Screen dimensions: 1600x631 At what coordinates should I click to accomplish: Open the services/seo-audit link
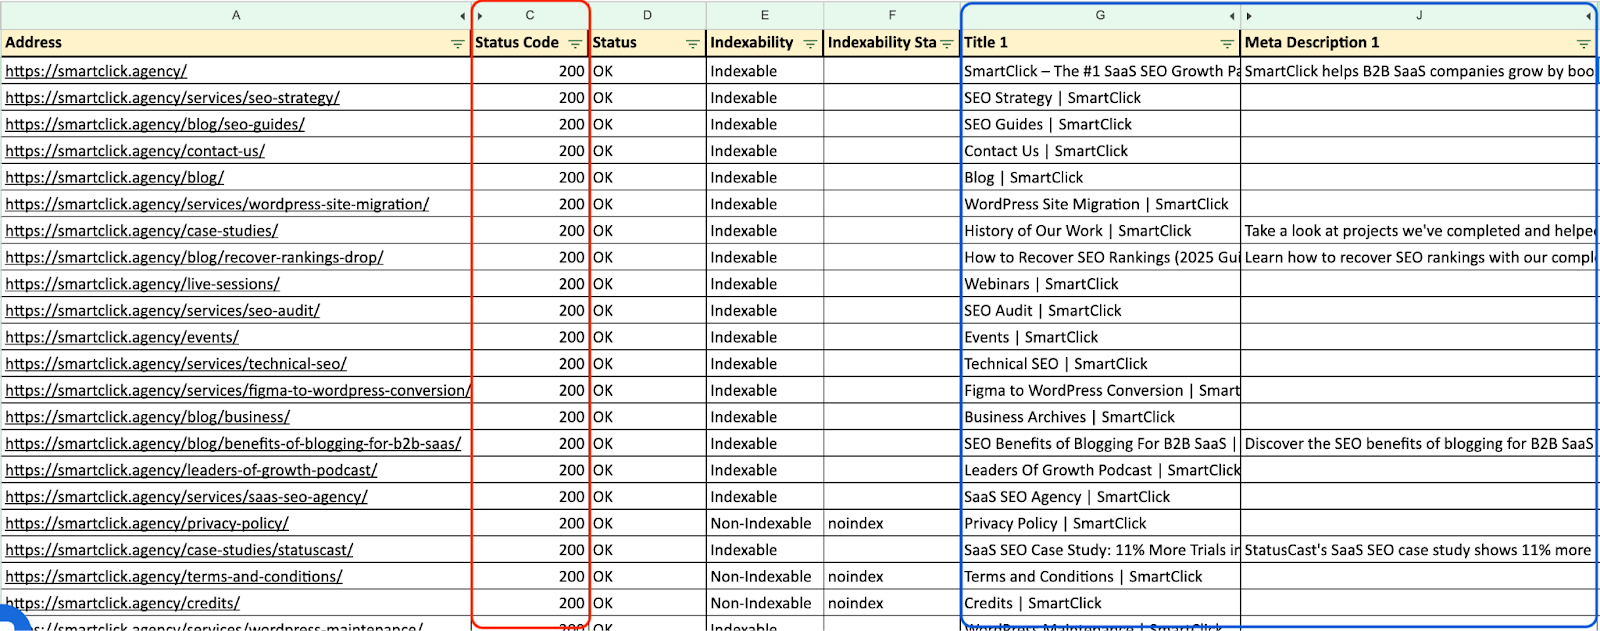click(x=162, y=311)
